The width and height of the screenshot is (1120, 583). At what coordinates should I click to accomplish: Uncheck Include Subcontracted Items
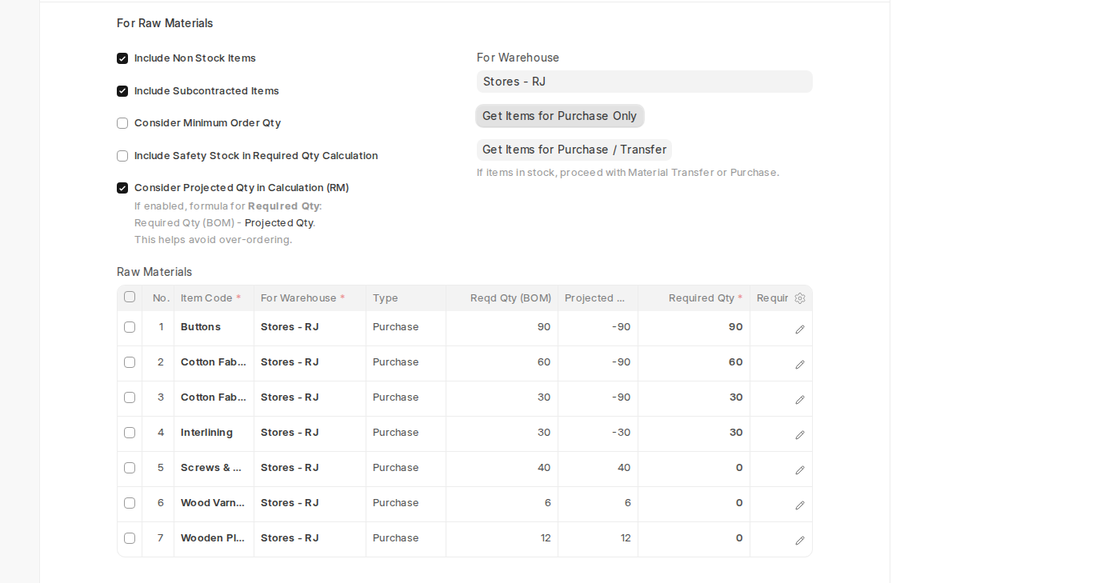[x=122, y=91]
